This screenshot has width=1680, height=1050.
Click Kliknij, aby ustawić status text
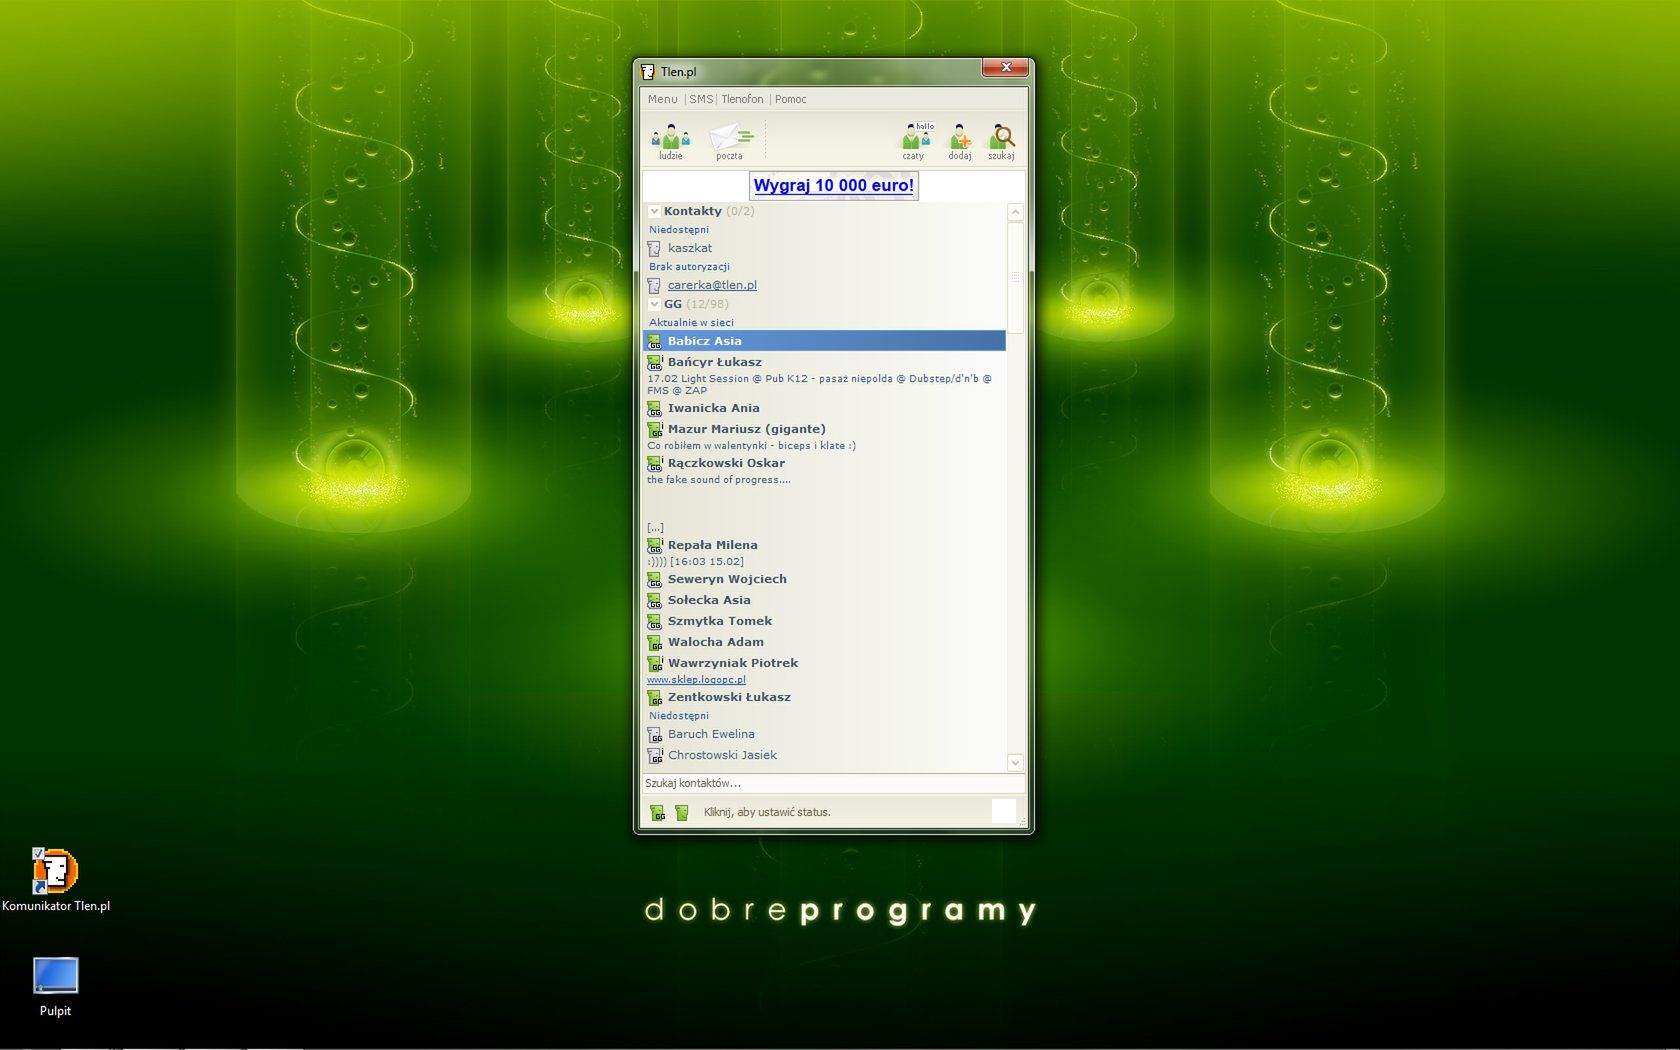[767, 812]
